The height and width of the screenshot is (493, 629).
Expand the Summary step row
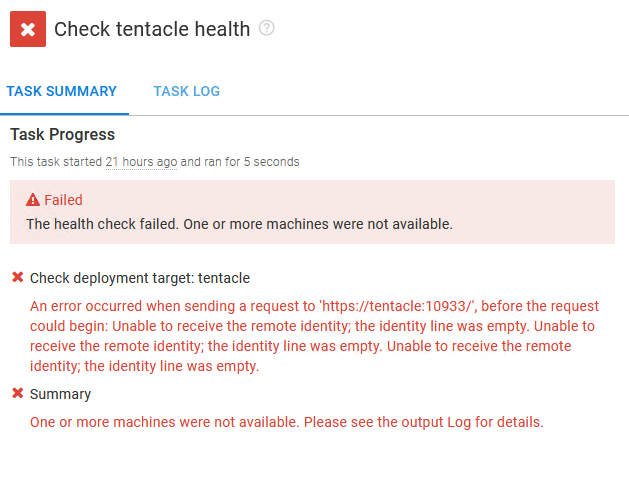point(60,394)
